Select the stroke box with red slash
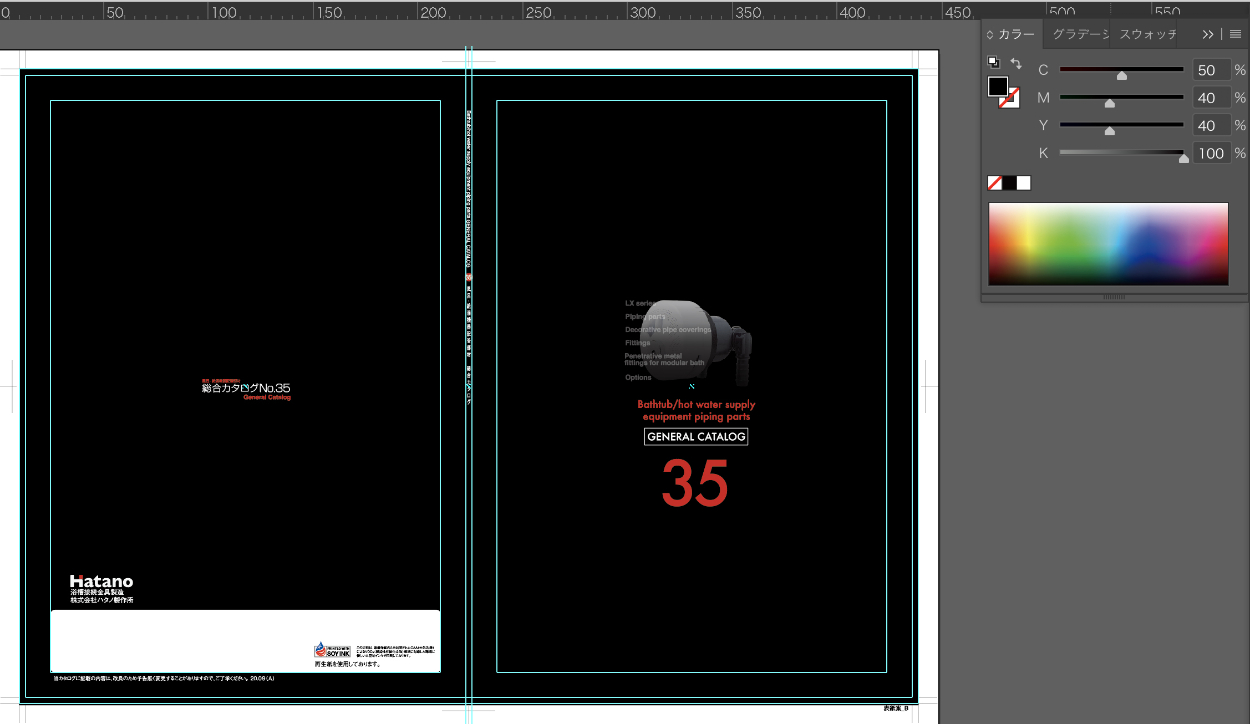This screenshot has height=724, width=1250. 1010,98
